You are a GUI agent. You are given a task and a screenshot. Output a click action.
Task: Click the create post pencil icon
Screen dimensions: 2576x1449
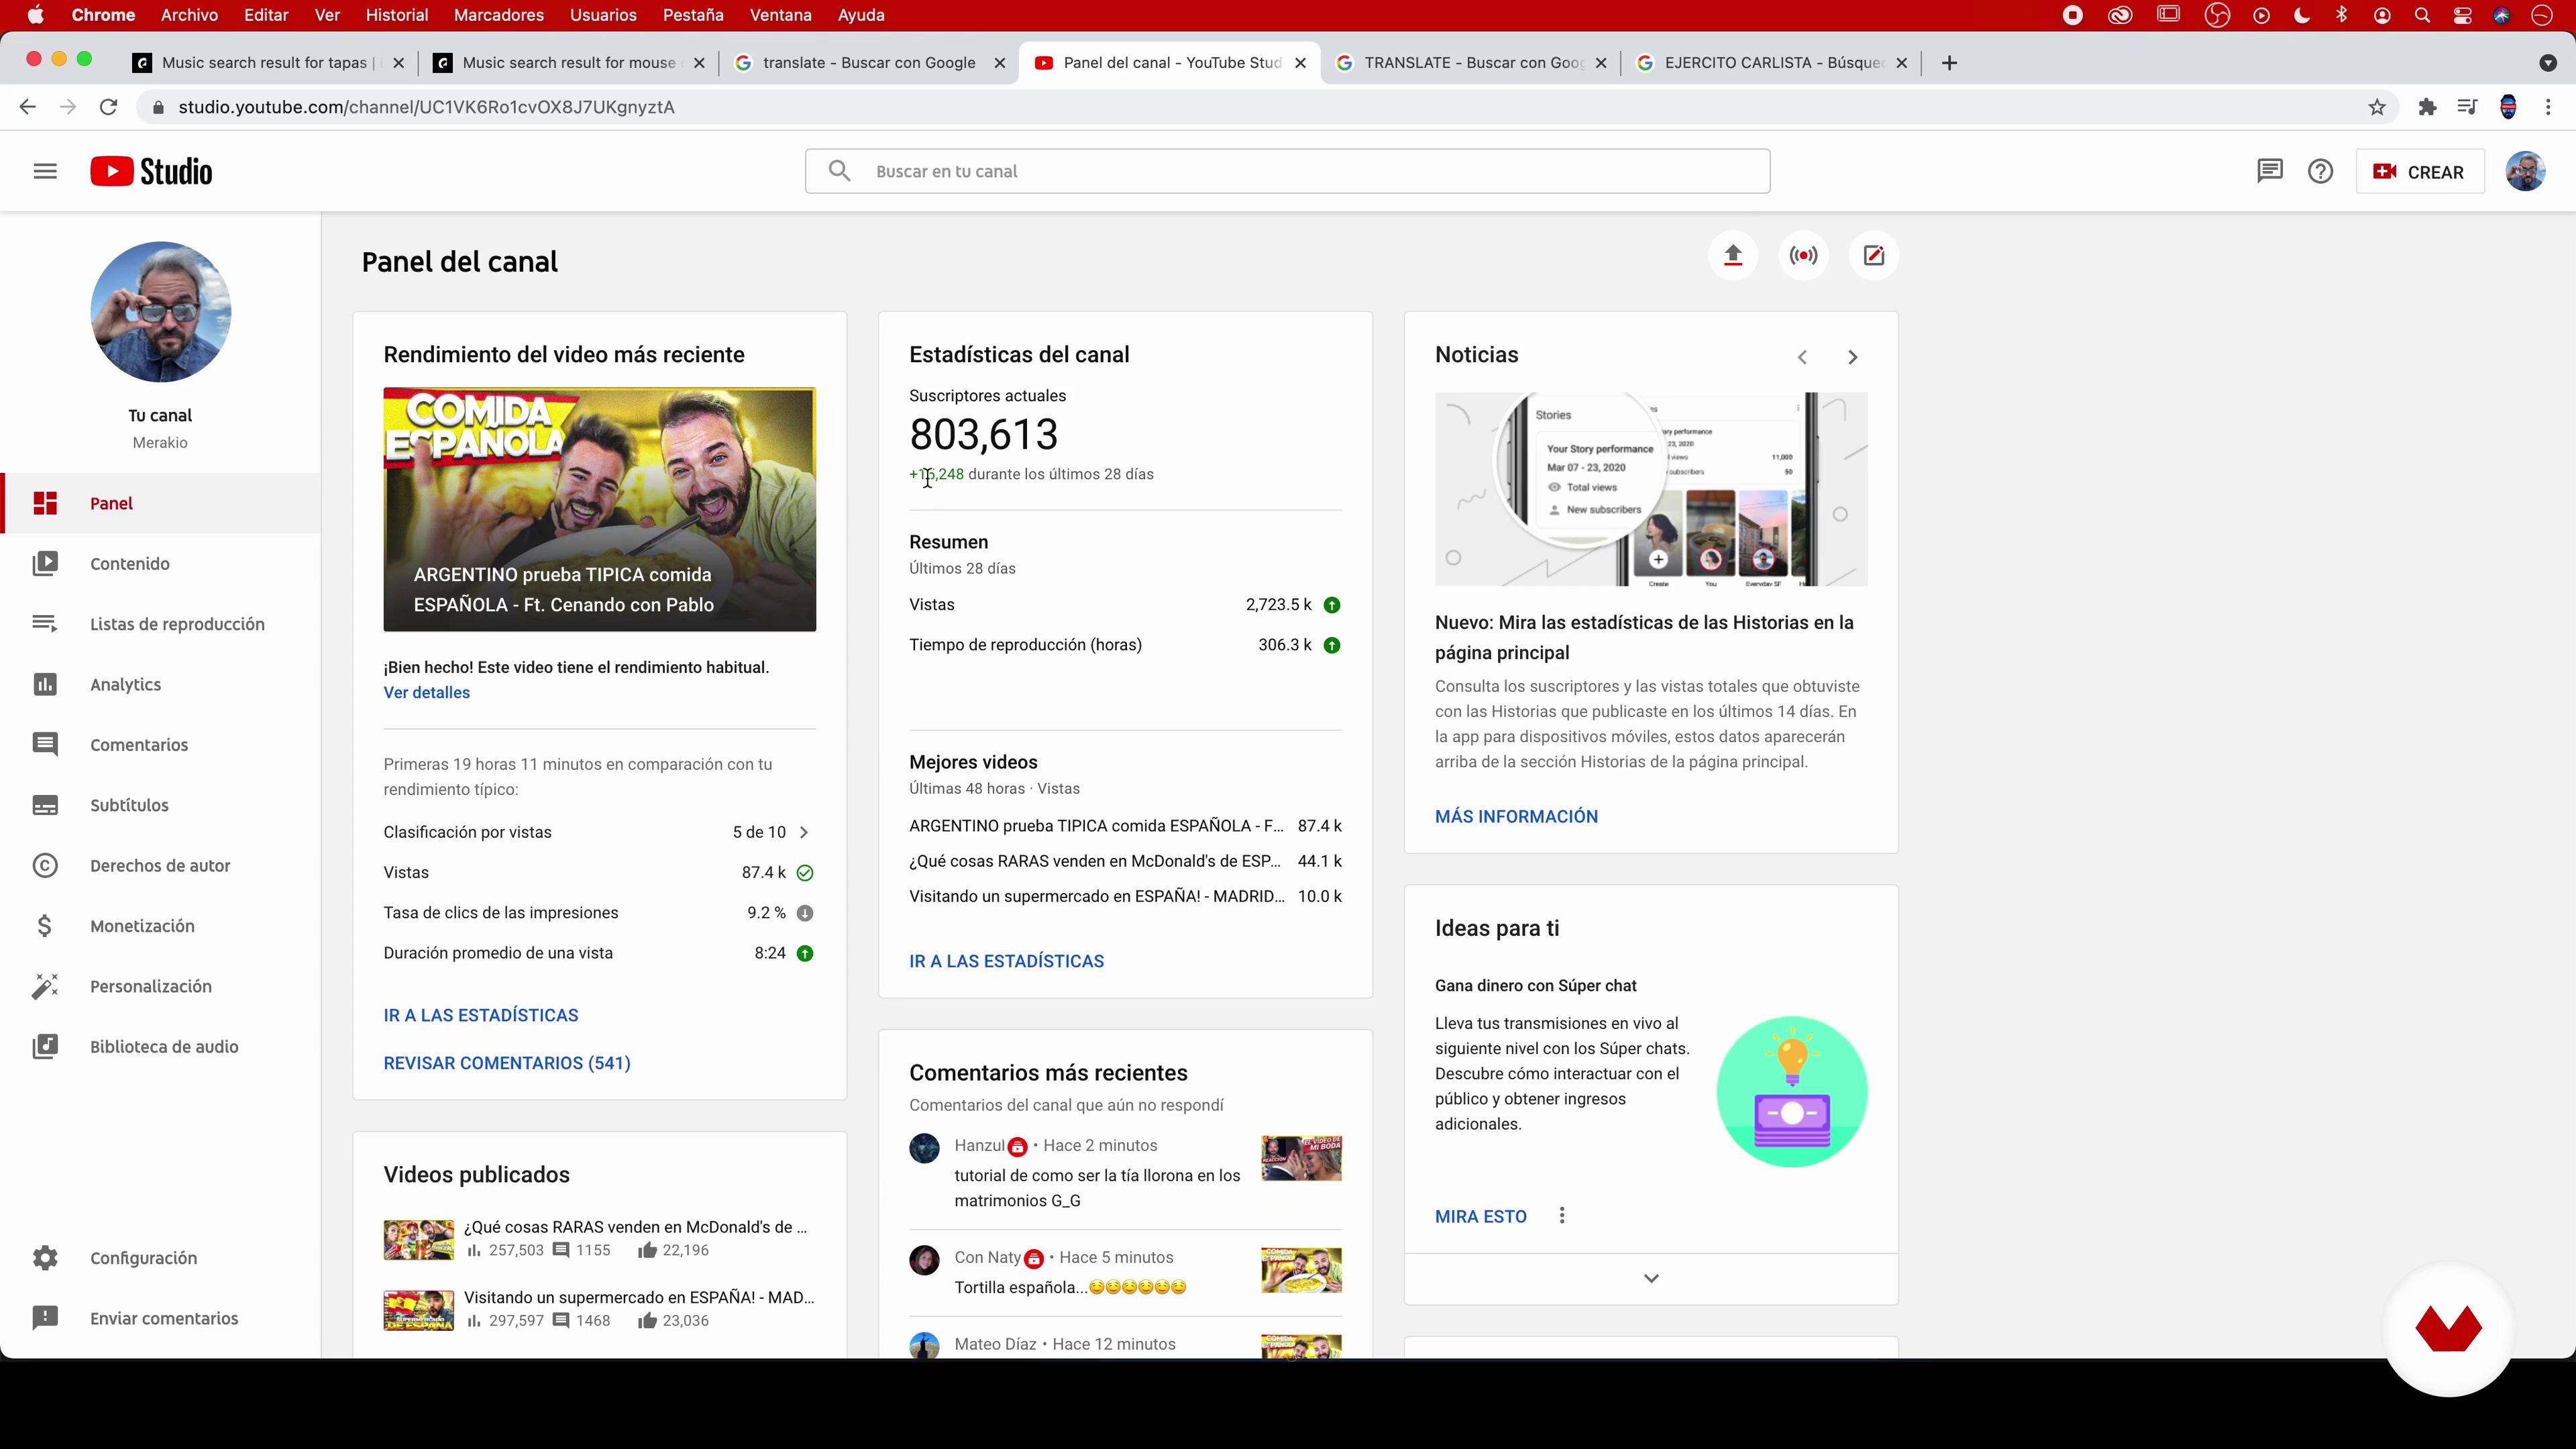click(1873, 256)
